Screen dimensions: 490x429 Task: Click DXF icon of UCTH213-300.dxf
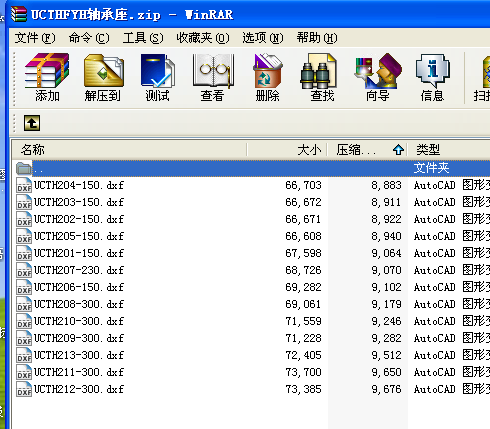(x=24, y=355)
